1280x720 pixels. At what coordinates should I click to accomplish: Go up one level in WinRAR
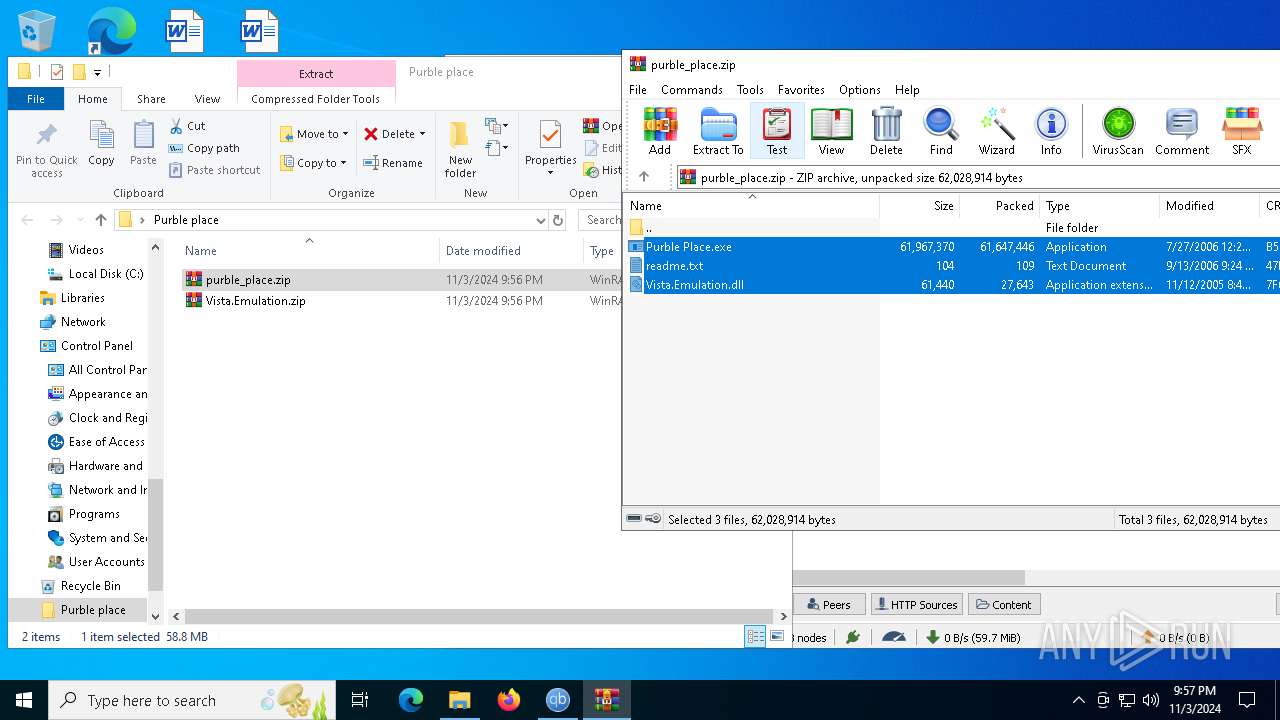(x=644, y=177)
